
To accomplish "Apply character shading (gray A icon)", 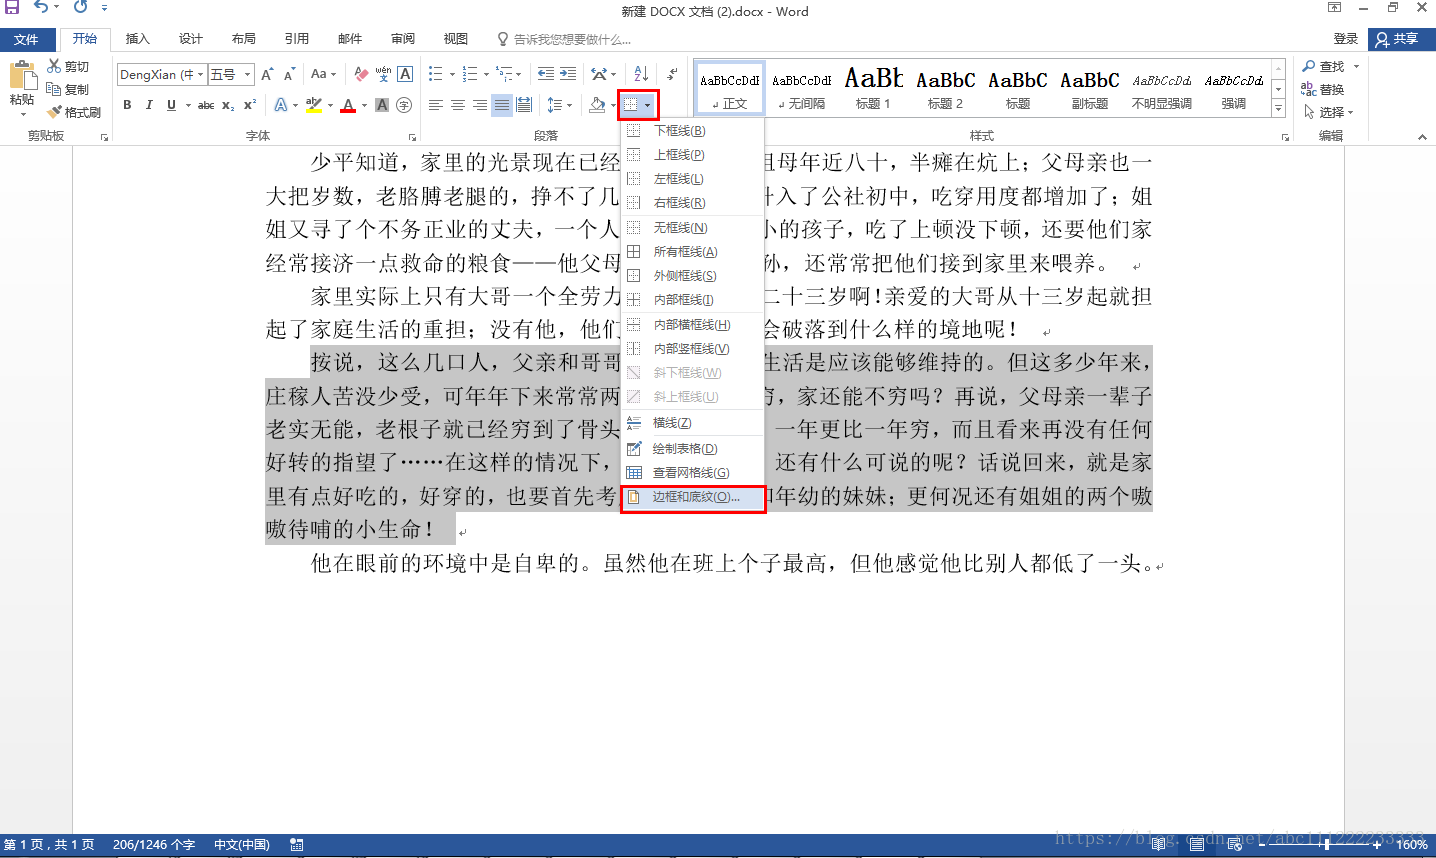I will [382, 105].
